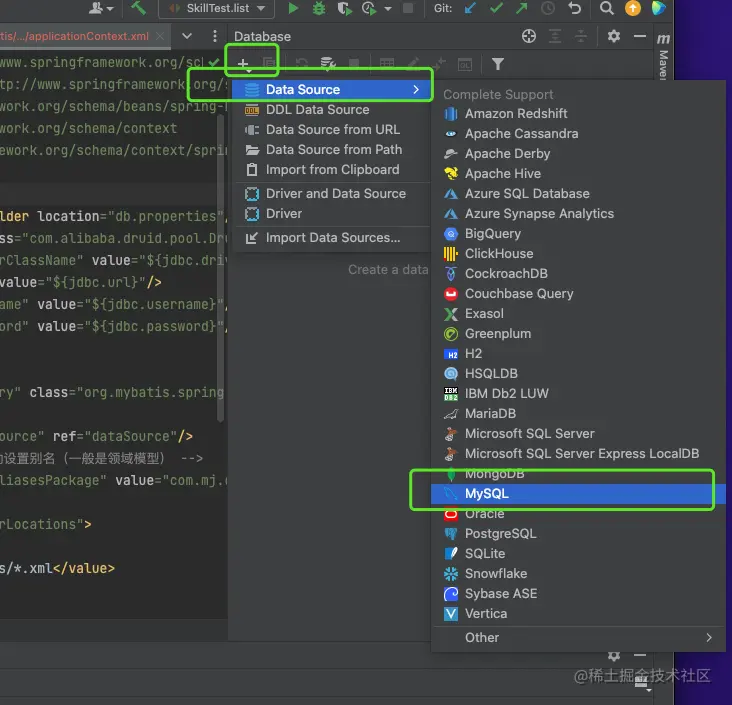The height and width of the screenshot is (705, 732).
Task: Choose BigQuery data source
Action: point(578,234)
